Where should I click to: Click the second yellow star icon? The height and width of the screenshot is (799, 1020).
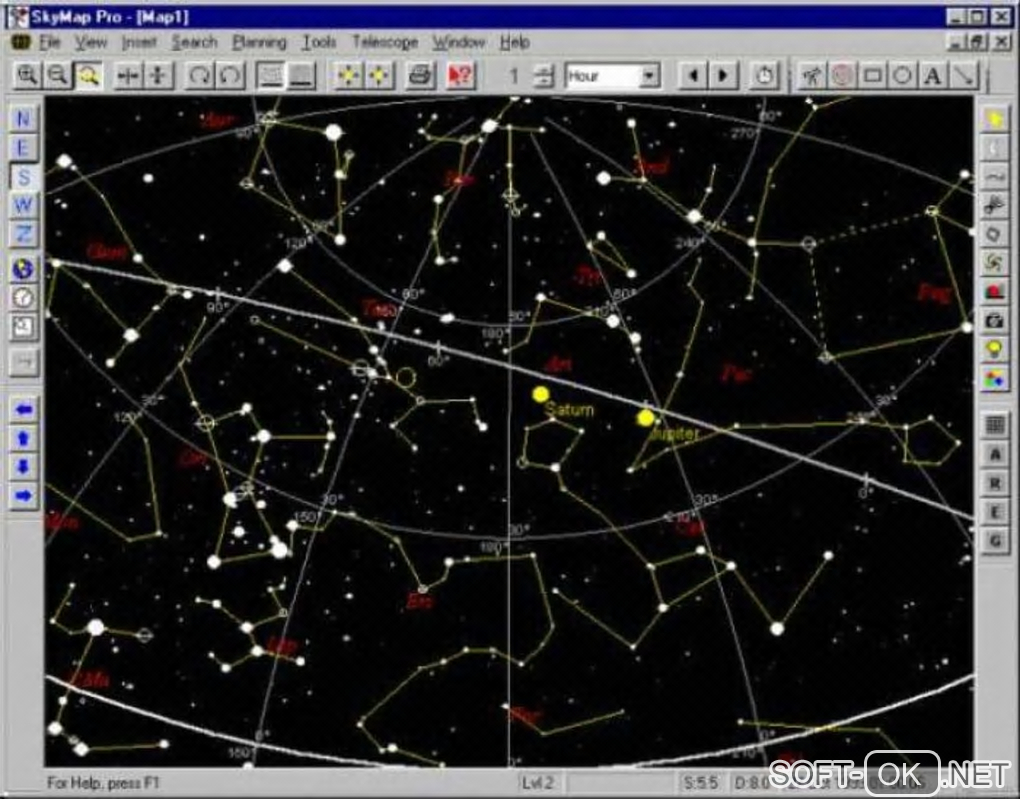click(379, 75)
